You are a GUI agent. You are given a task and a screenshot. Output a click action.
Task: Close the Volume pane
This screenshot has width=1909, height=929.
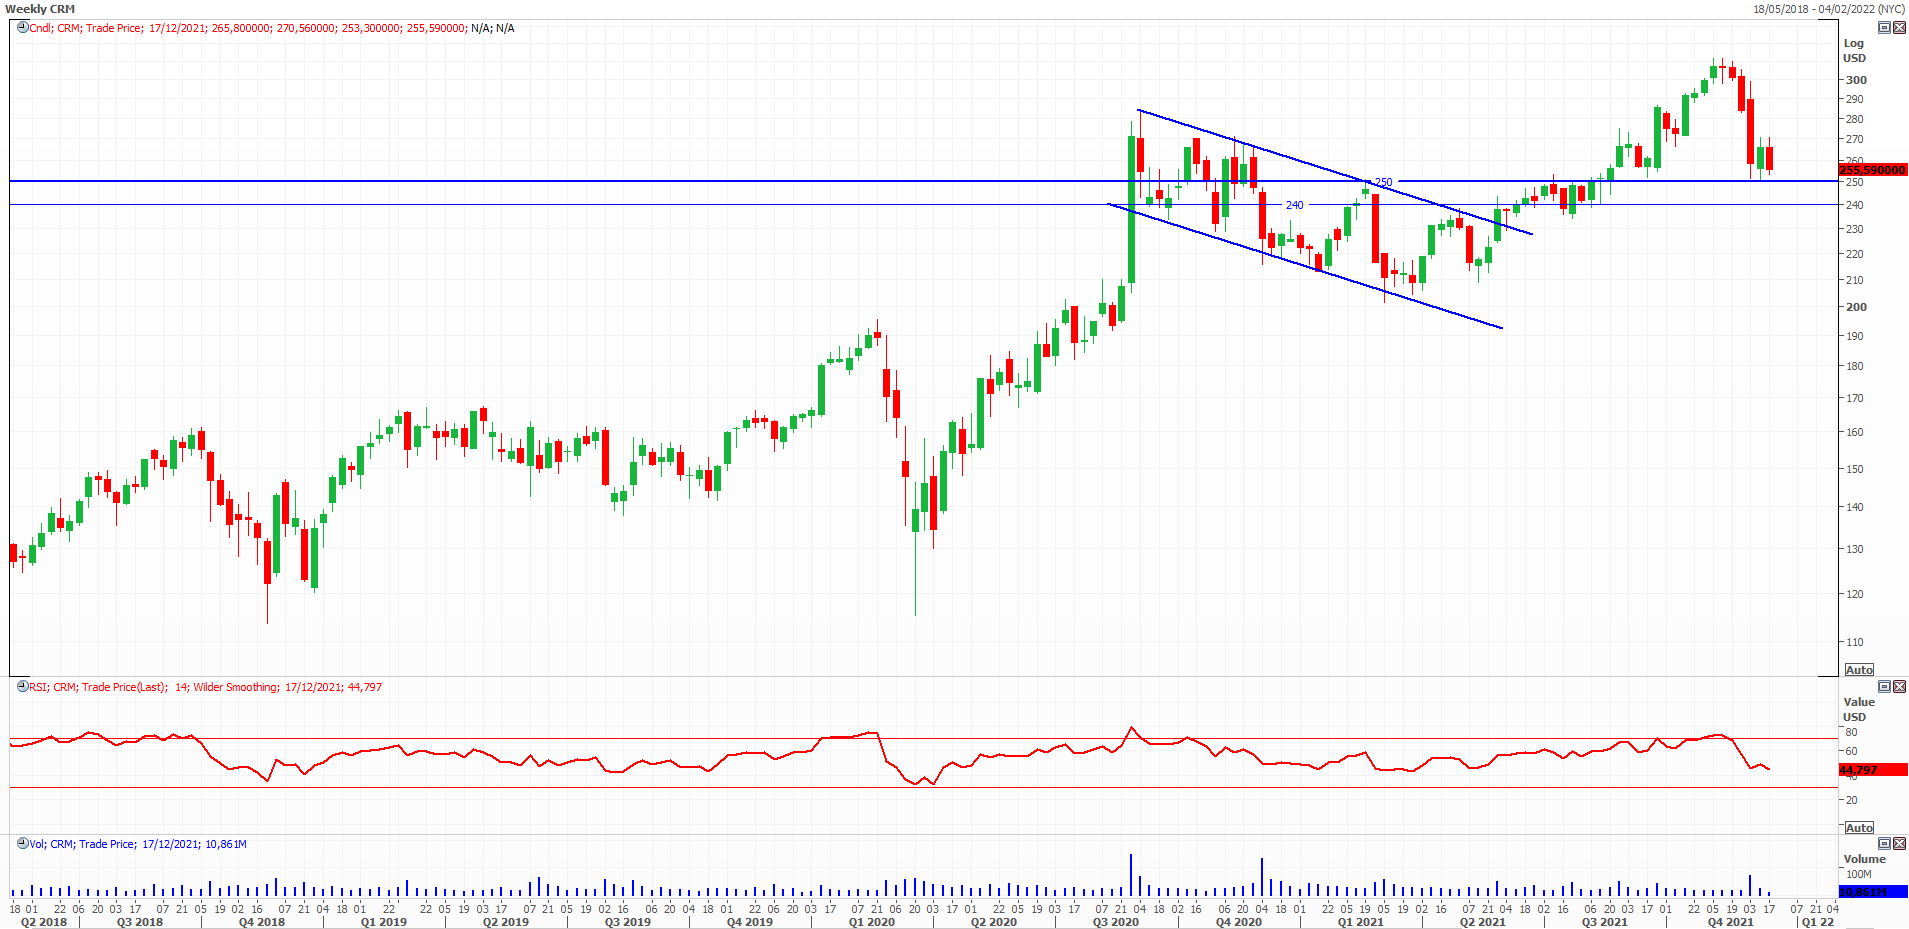point(1899,844)
